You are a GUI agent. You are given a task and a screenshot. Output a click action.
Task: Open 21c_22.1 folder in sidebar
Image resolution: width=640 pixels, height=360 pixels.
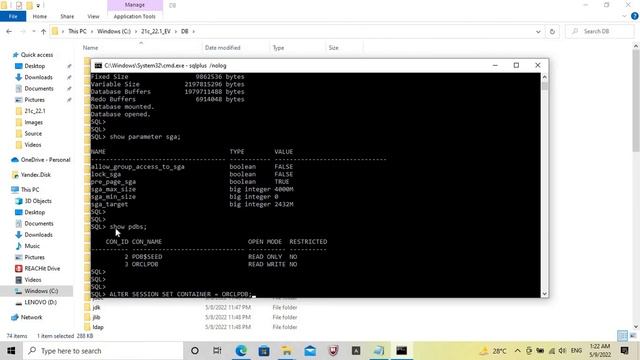click(35, 111)
